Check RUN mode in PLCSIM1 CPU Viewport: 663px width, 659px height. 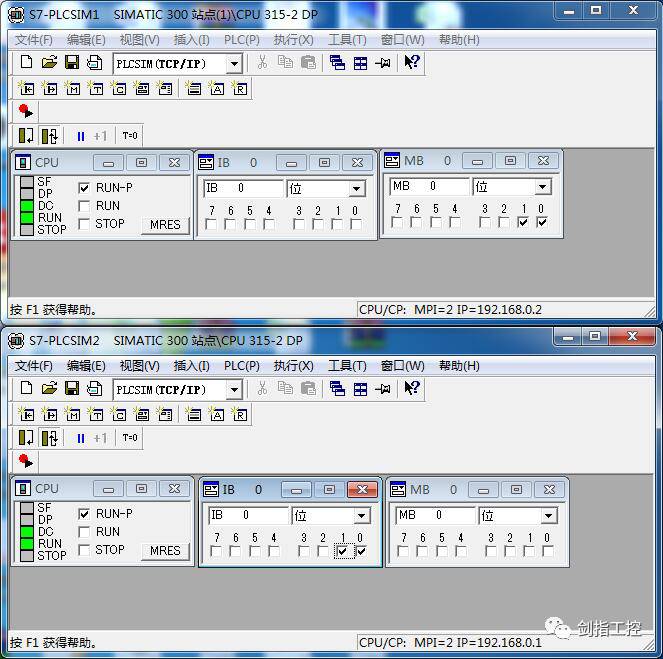[x=84, y=206]
